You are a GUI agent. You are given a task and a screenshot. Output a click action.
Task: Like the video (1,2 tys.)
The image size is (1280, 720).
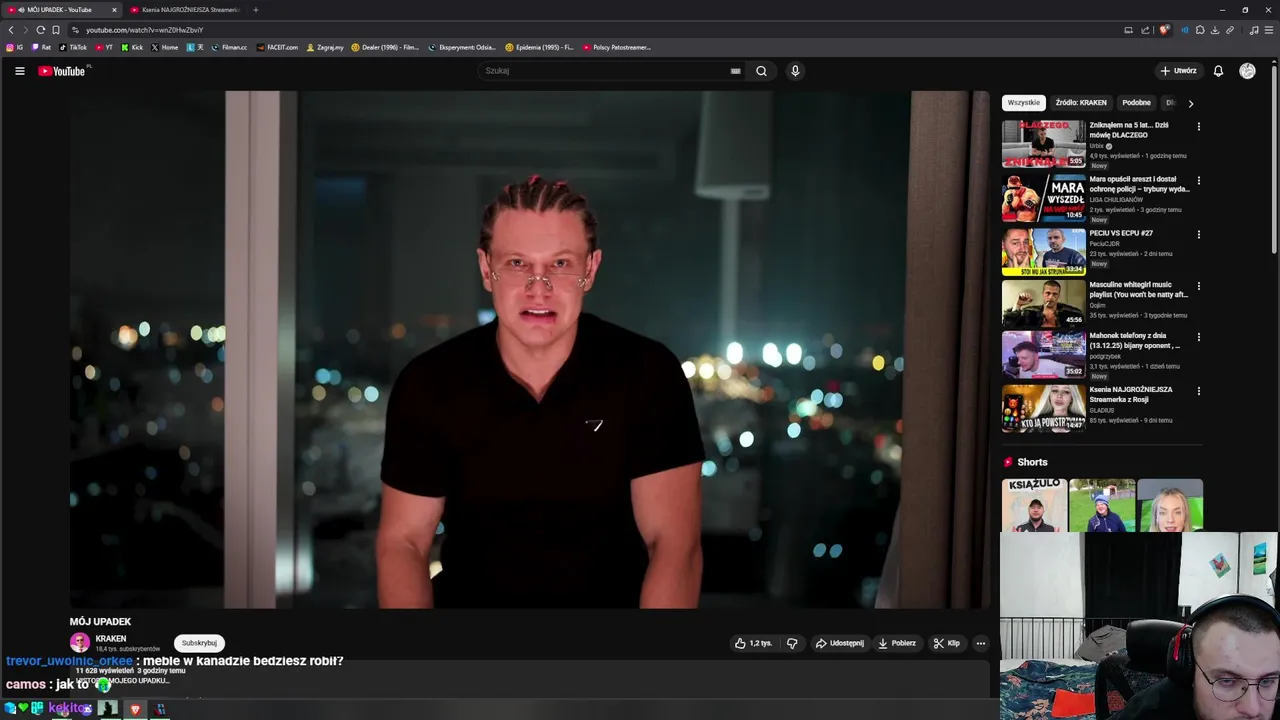tap(754, 643)
